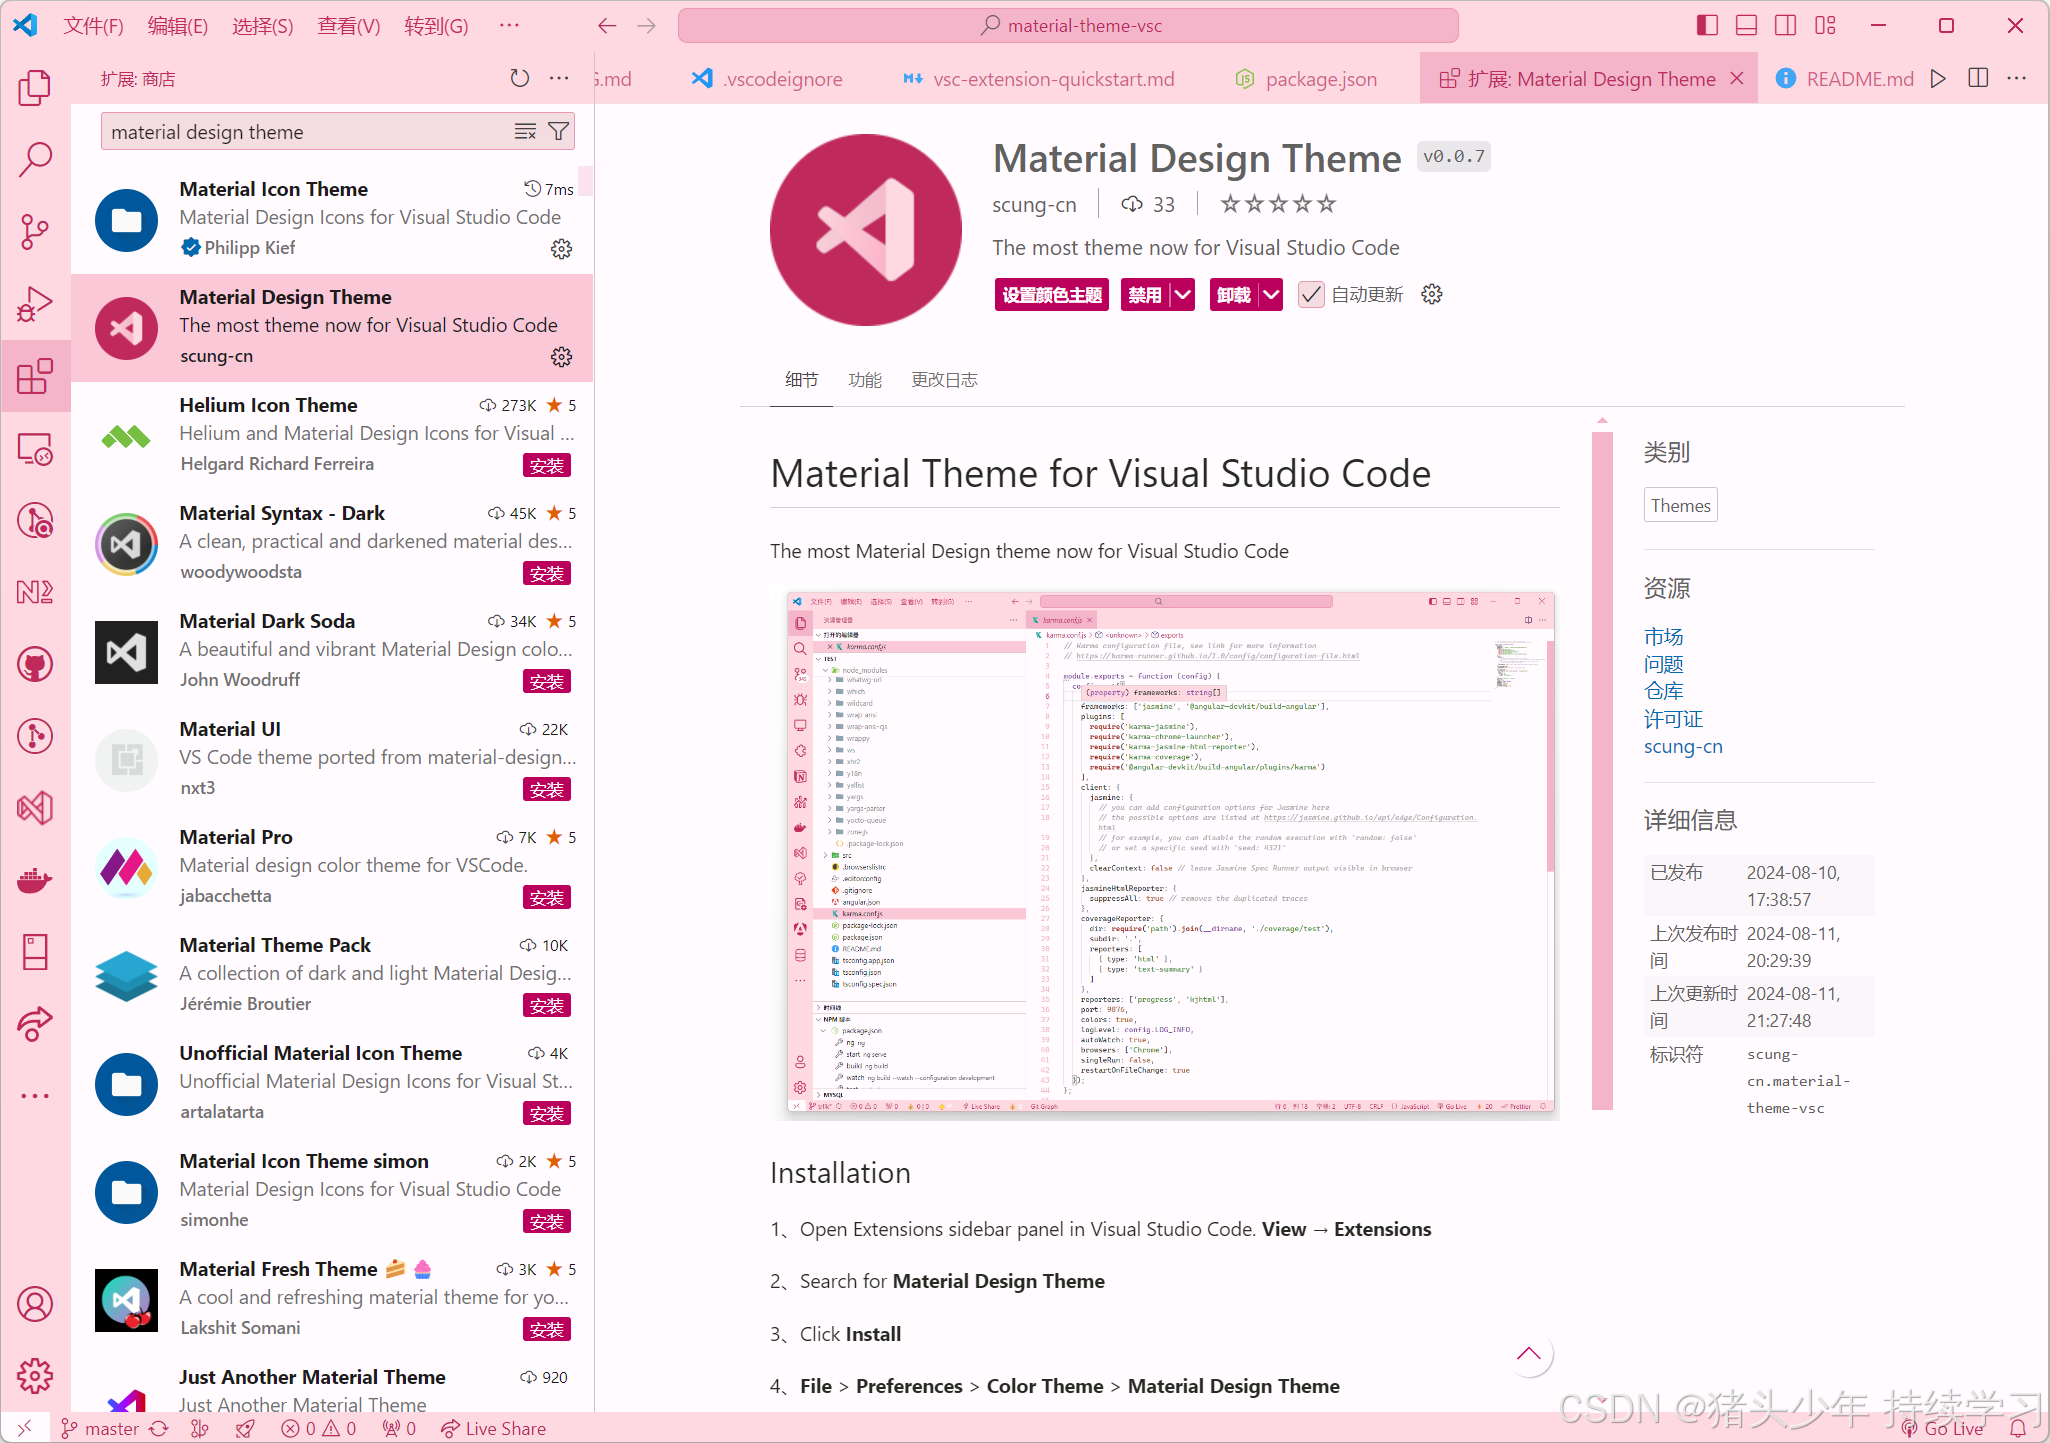Viewport: 2050px width, 1443px height.
Task: Click the run icon in editor toolbar
Action: (x=1938, y=78)
